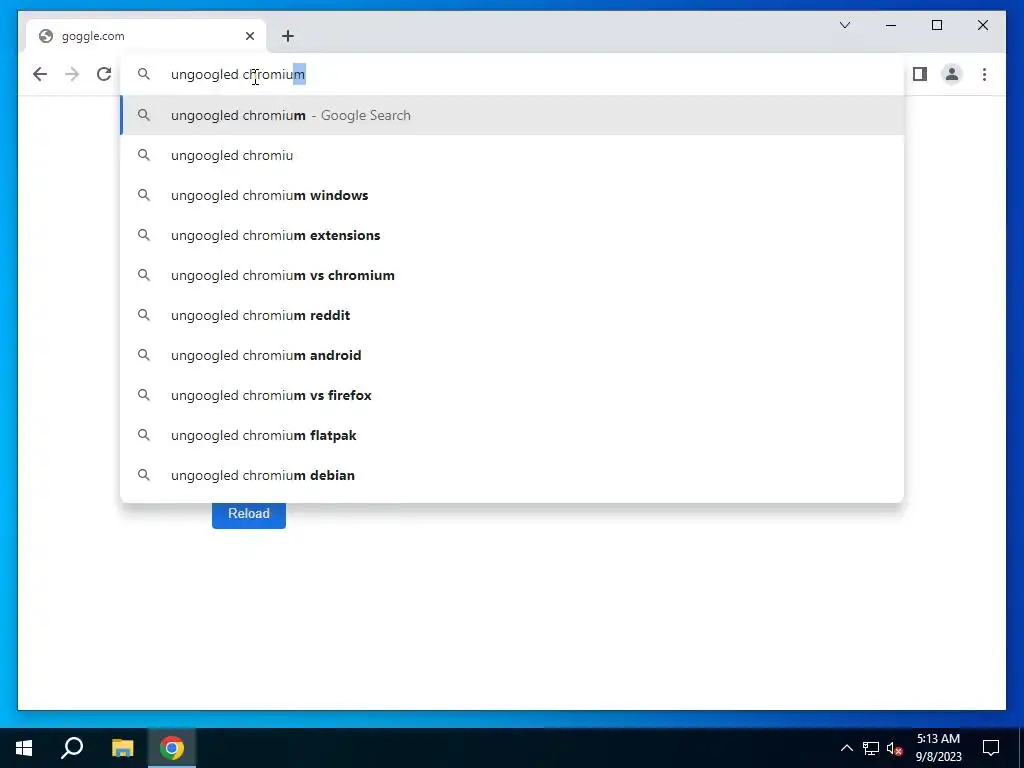Pick 'ungoogled chromium windows' suggestion
The width and height of the screenshot is (1024, 768).
pyautogui.click(x=513, y=195)
